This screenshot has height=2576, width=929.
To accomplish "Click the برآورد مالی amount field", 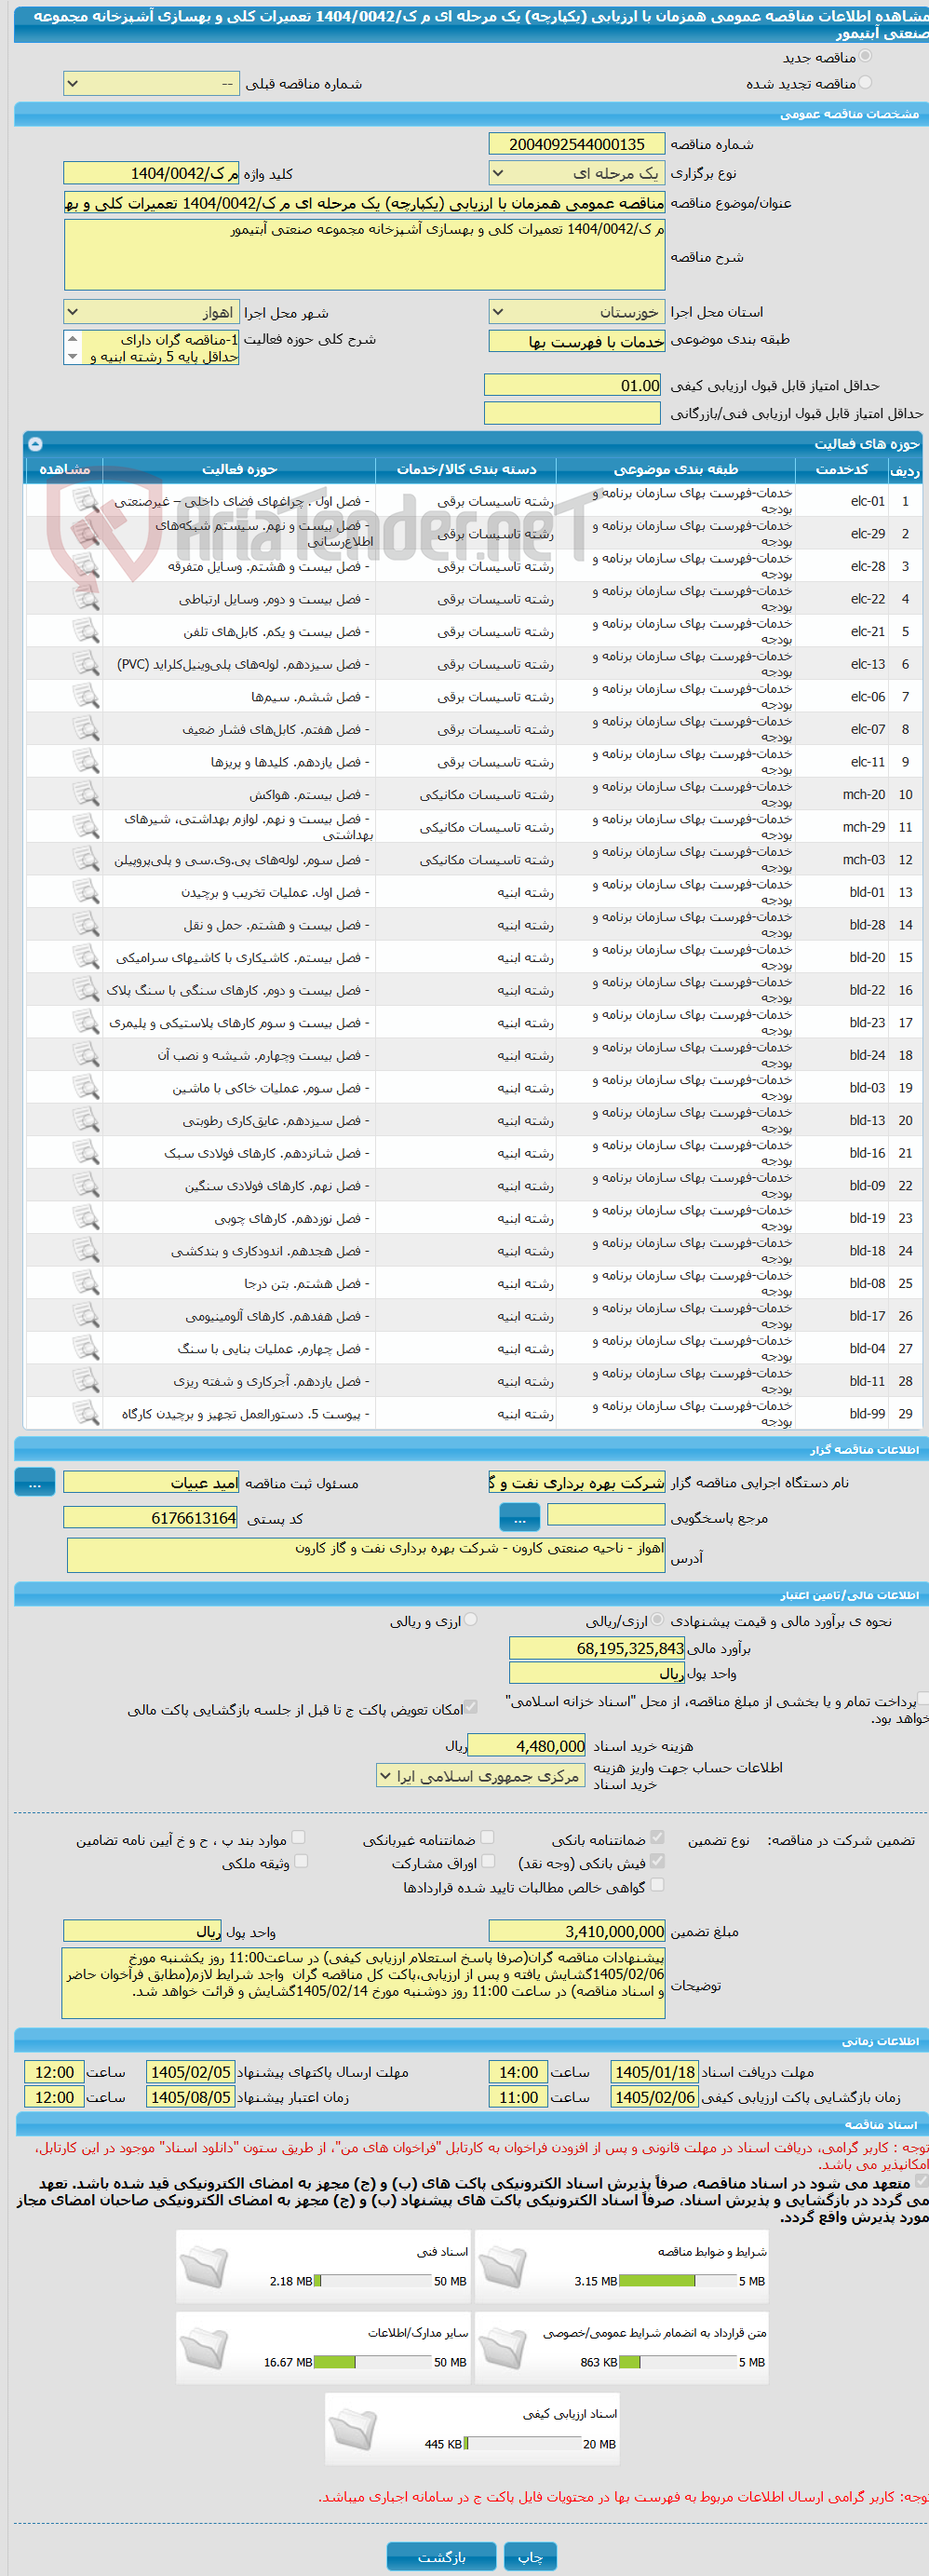I will 597,1648.
